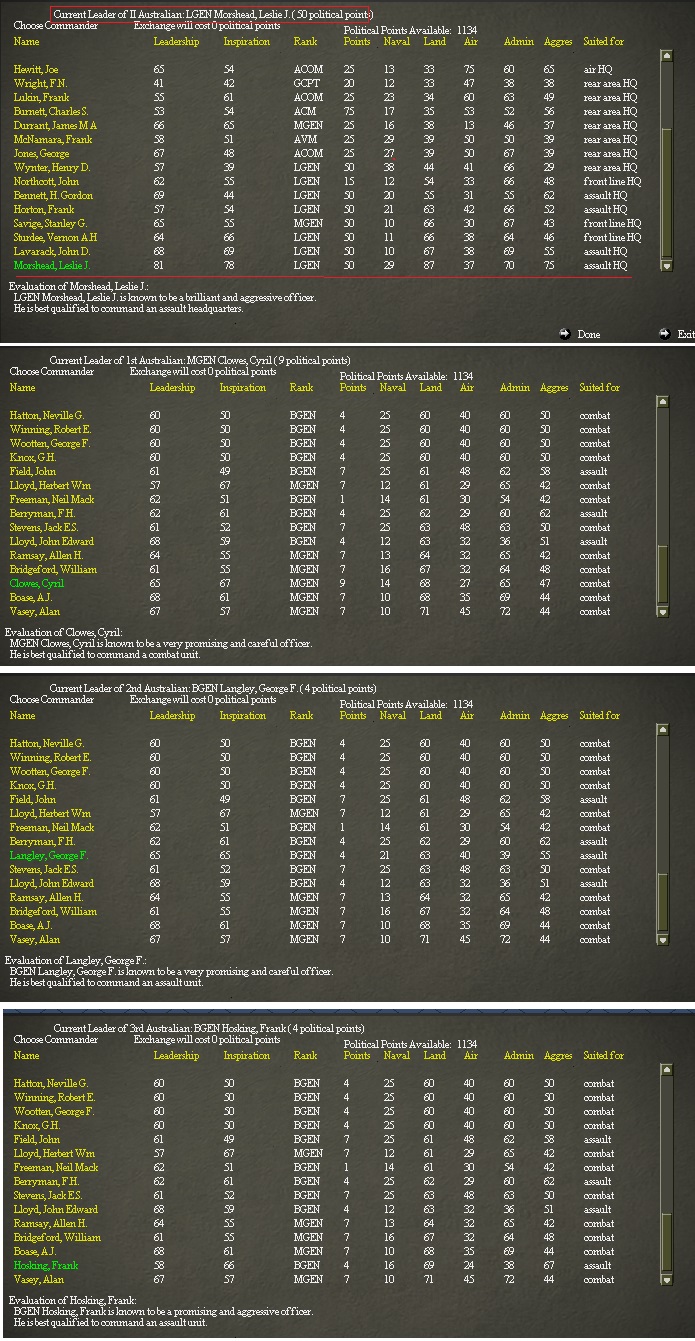Pick Jones, George as commander
This screenshot has height=1341, width=695.
(41, 154)
